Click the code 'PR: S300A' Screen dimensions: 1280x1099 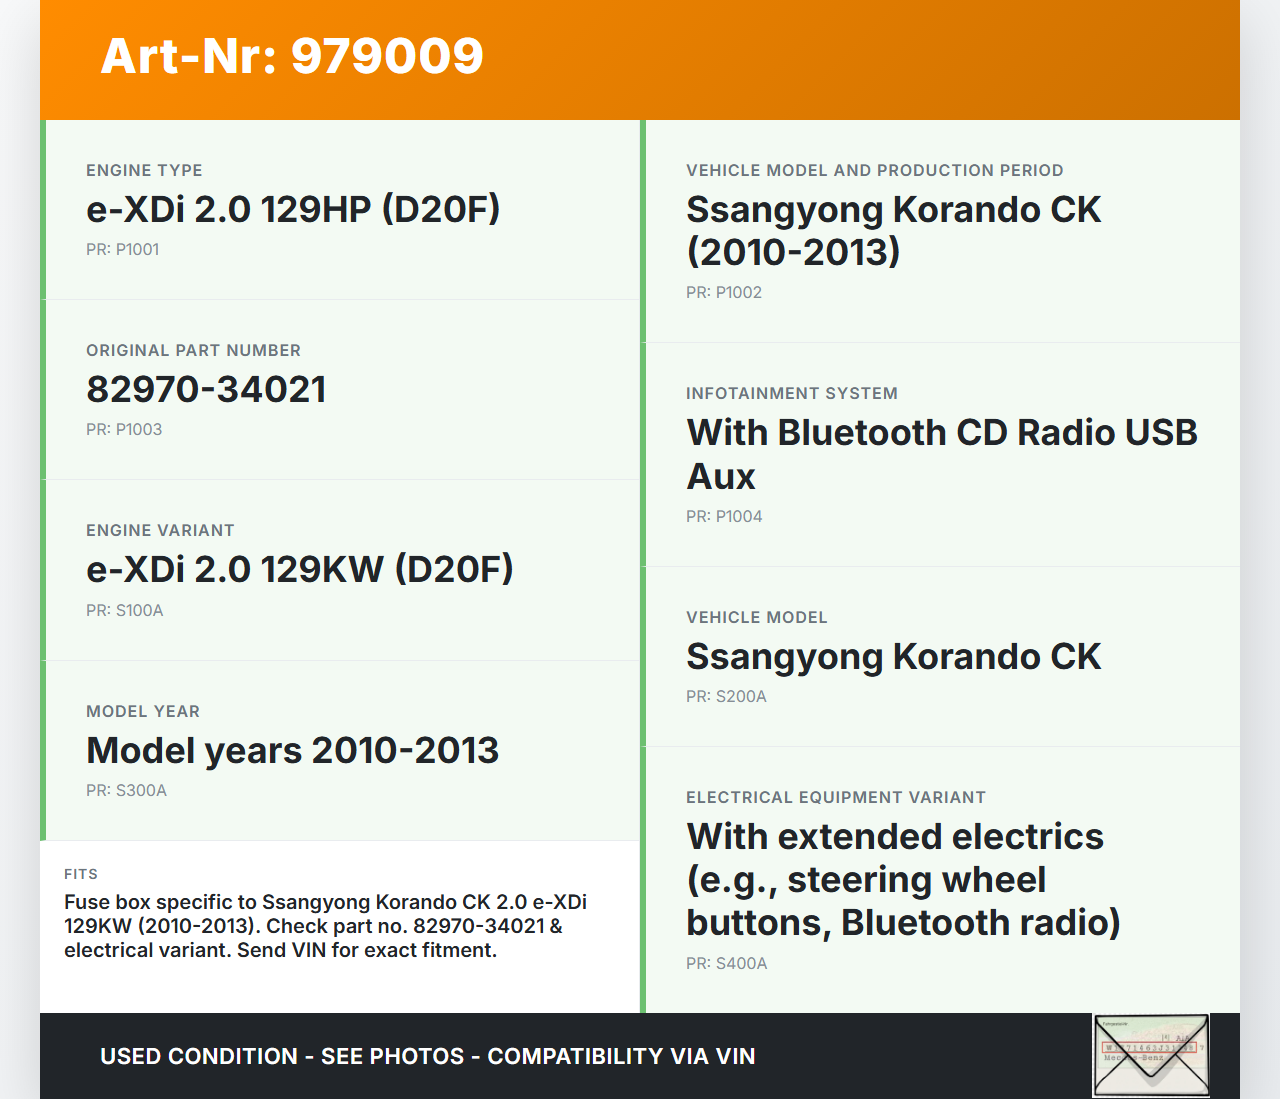[127, 790]
